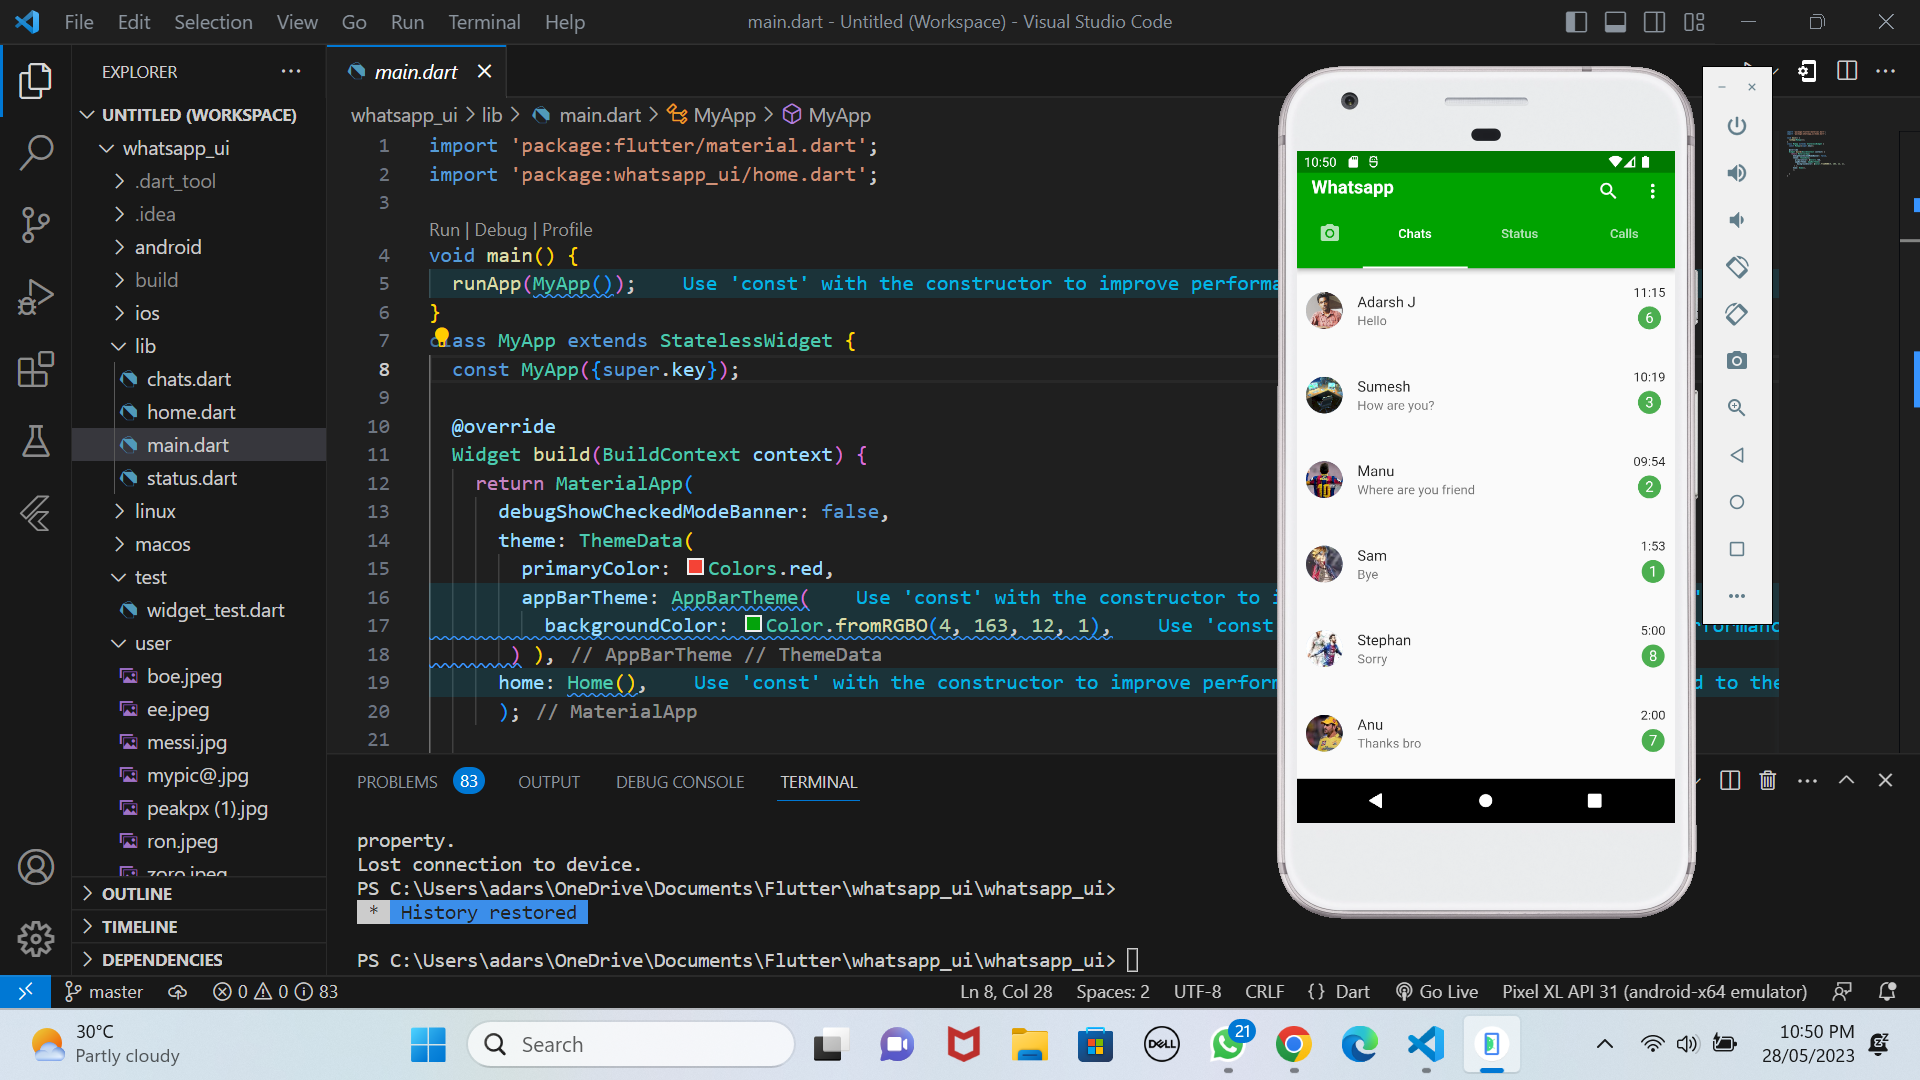Click Go Live in status bar
This screenshot has width=1920, height=1080.
tap(1437, 992)
